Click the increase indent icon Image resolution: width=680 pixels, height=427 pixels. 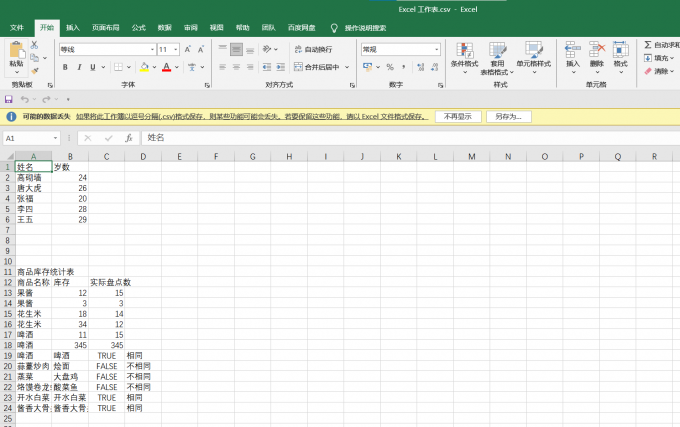pyautogui.click(x=281, y=67)
